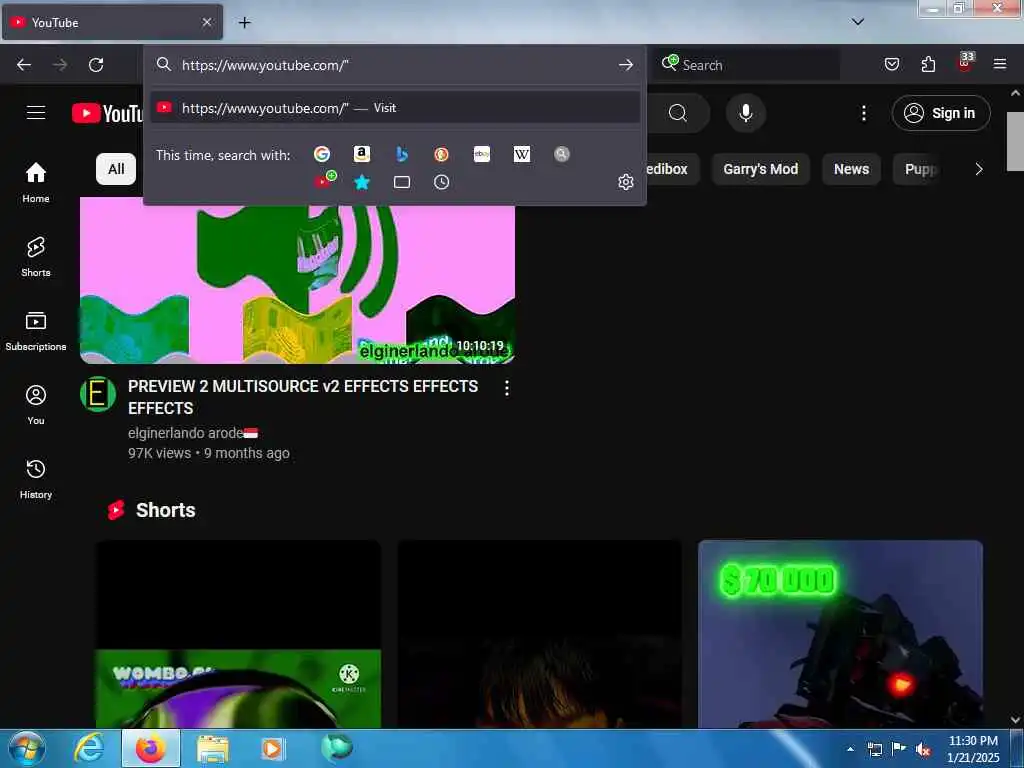Search within History using clock icon
Image resolution: width=1024 pixels, height=768 pixels.
tap(441, 182)
